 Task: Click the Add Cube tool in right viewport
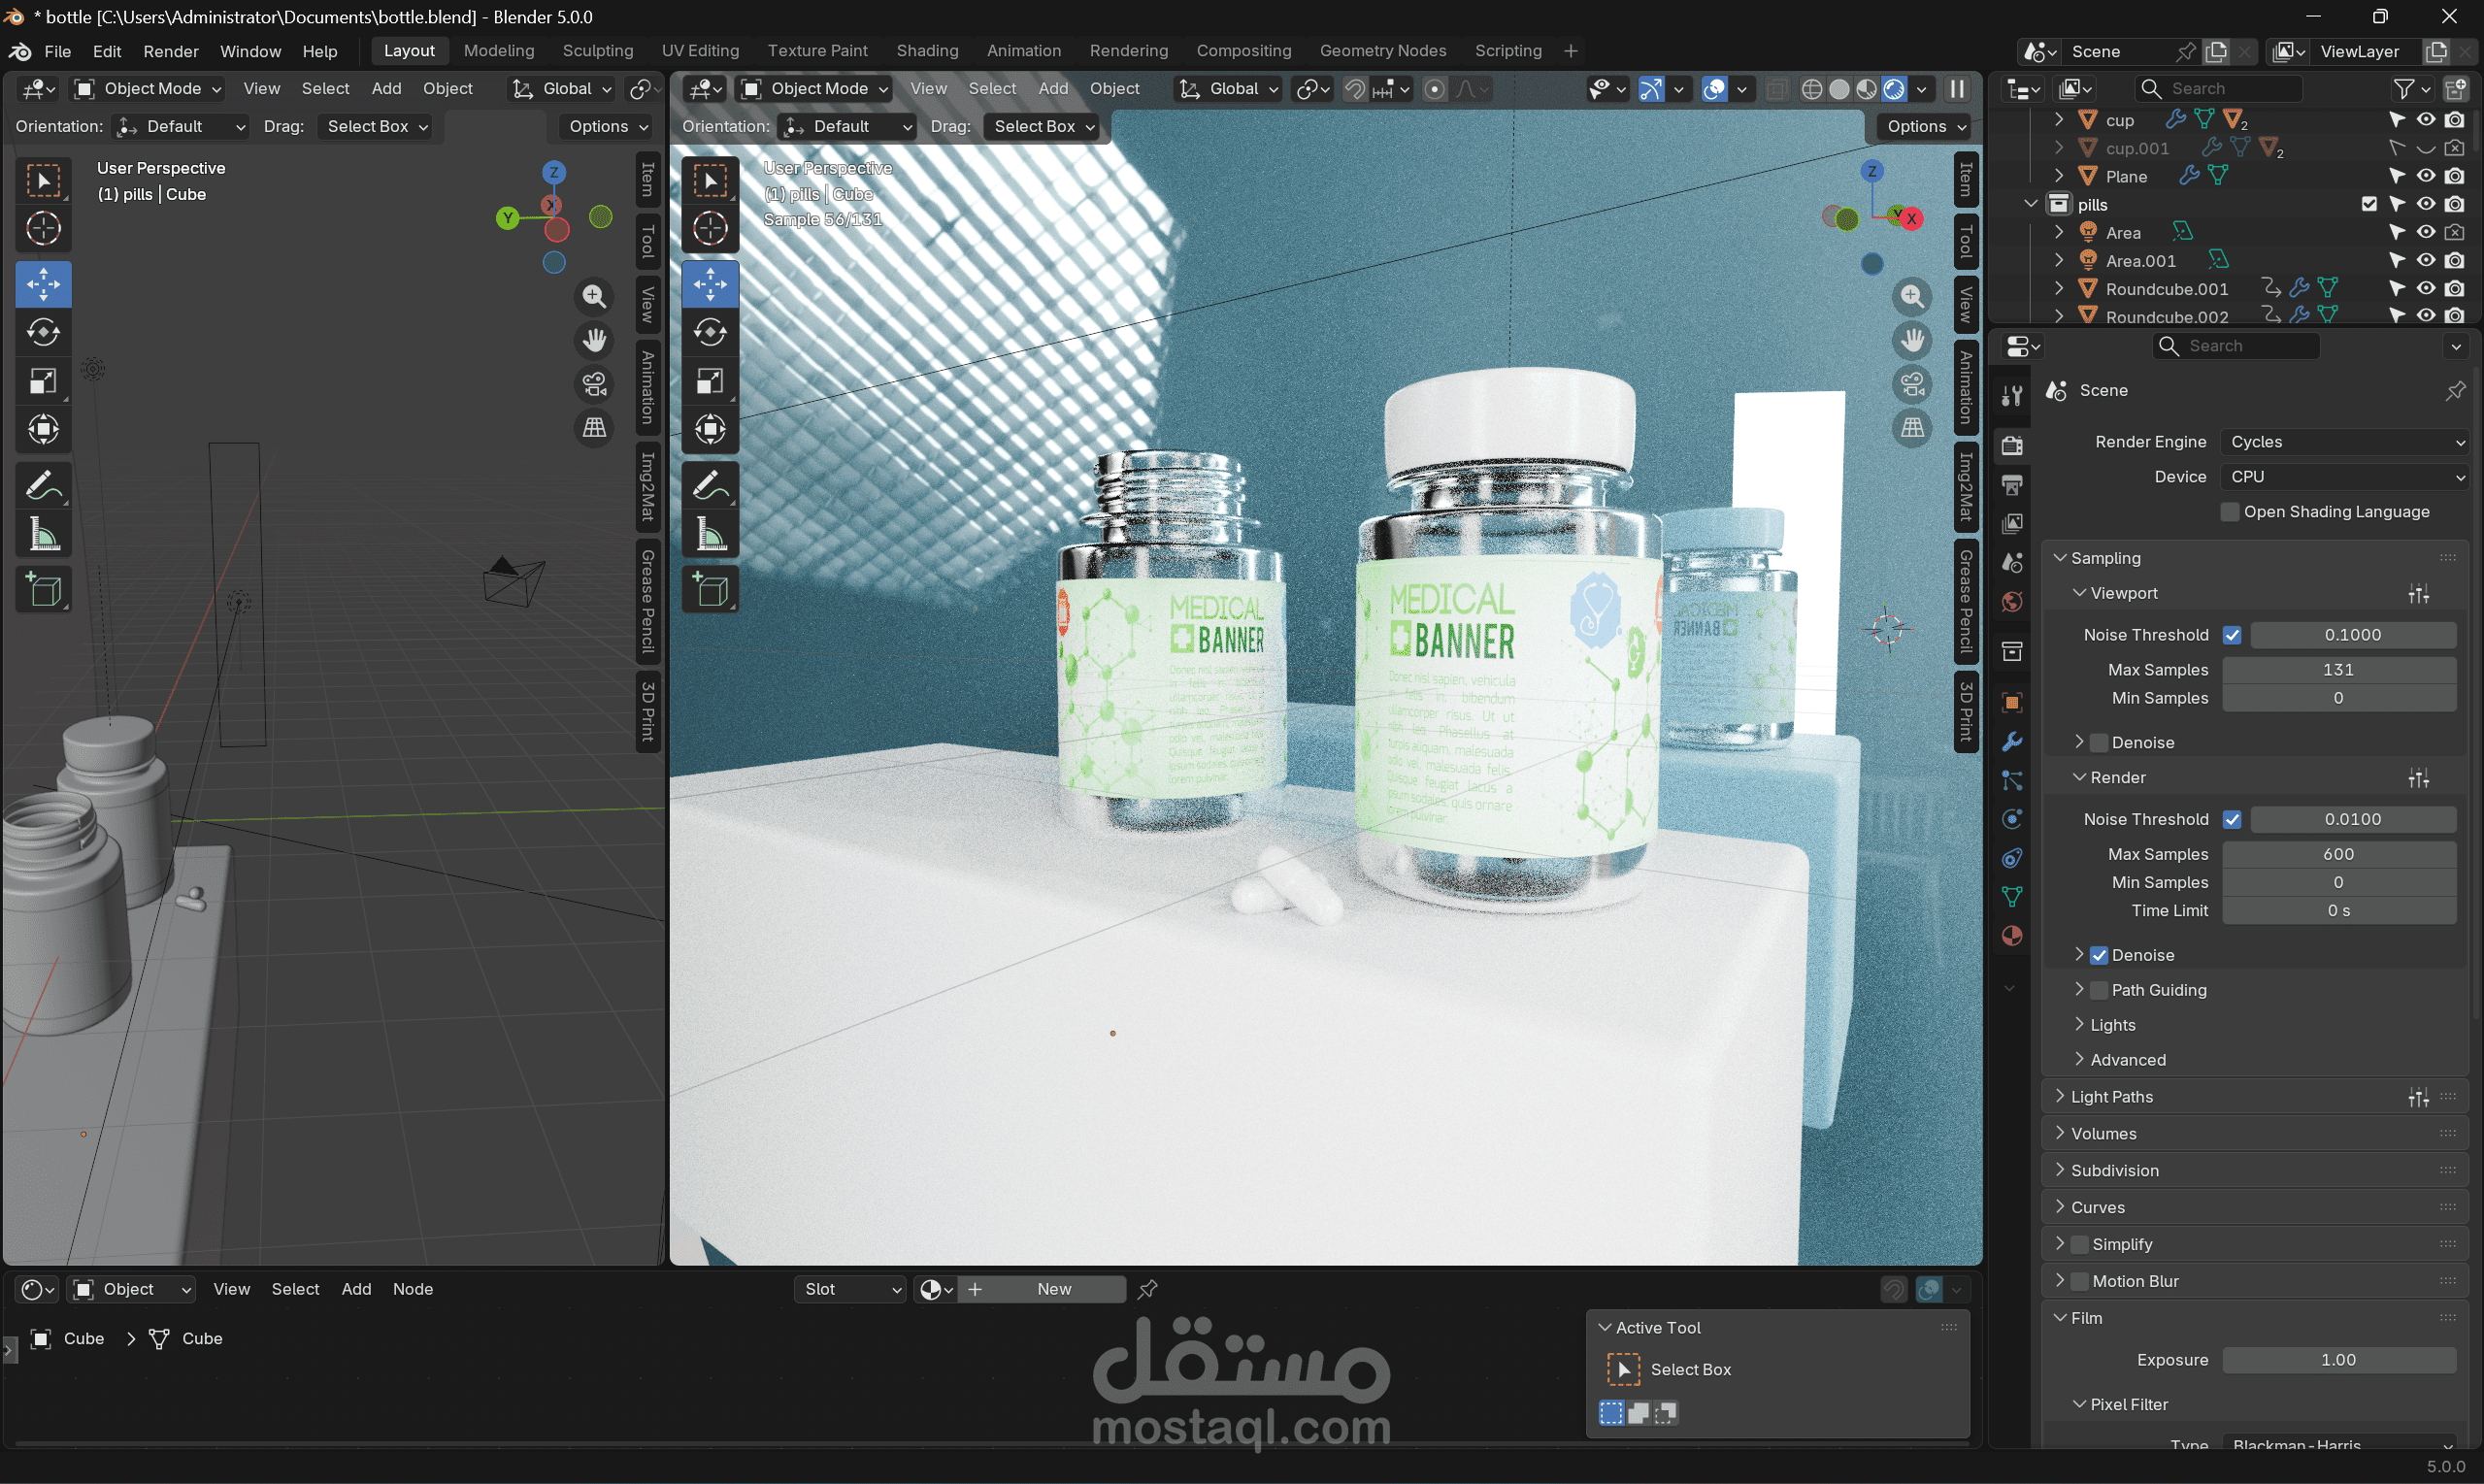(x=710, y=591)
